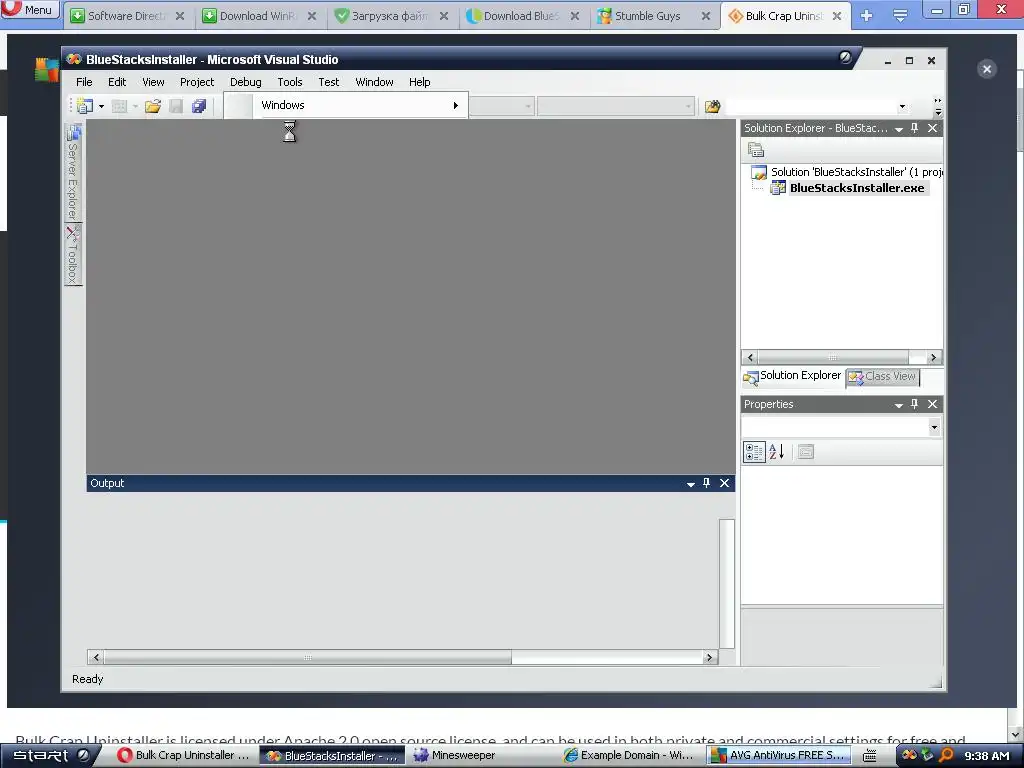Dismiss the lightbox with the round X button
The width and height of the screenshot is (1024, 768).
point(987,69)
